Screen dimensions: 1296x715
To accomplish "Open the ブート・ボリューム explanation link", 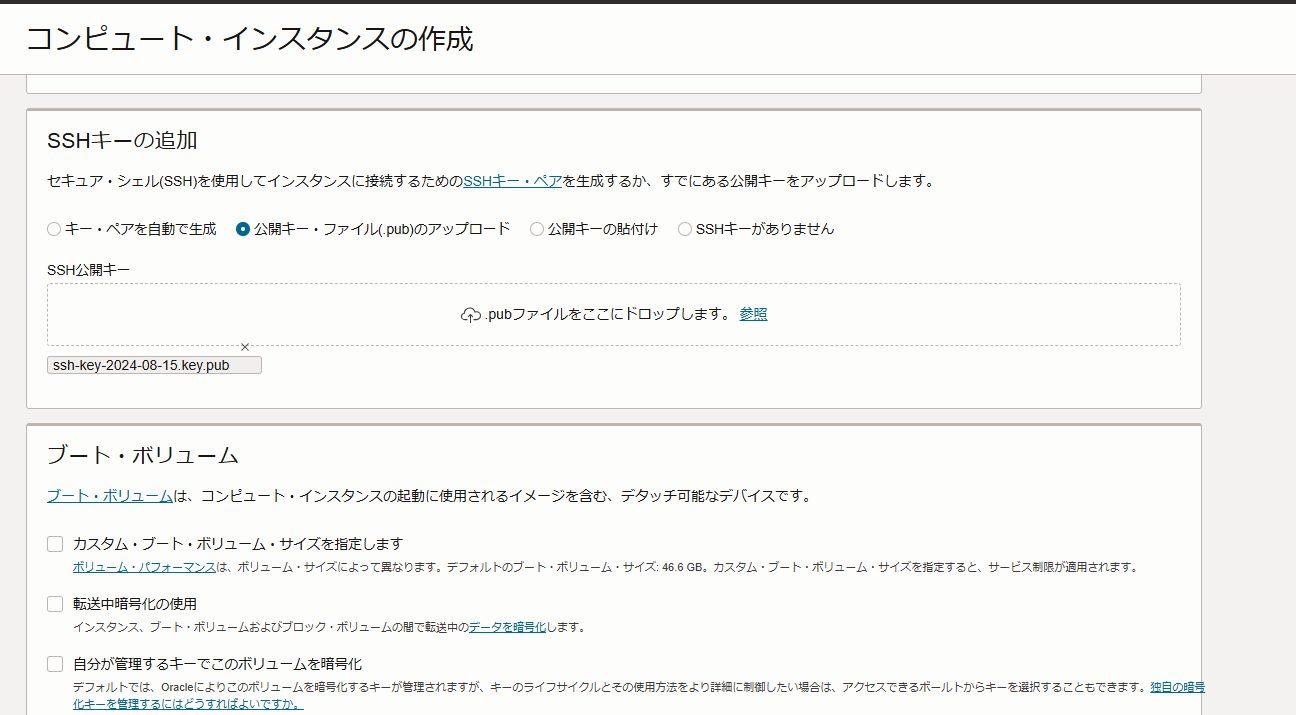I will [x=106, y=495].
